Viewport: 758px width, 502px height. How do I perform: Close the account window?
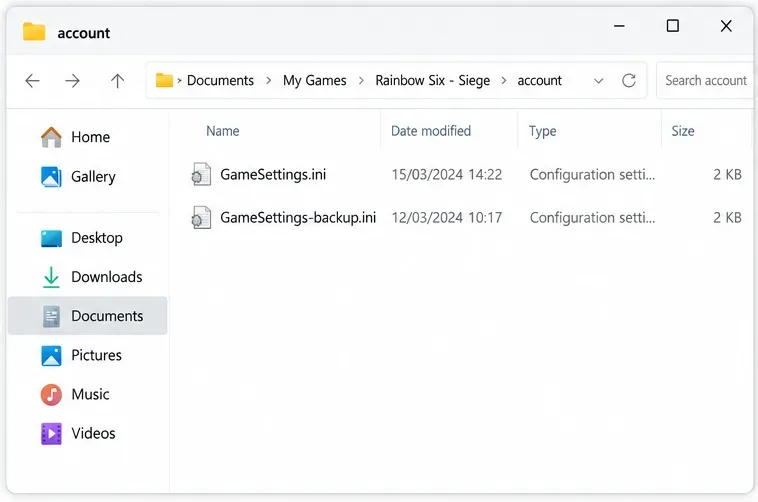tap(726, 26)
